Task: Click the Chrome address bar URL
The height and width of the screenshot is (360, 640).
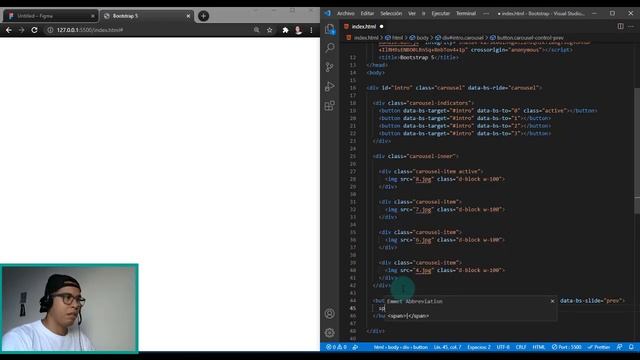Action: [x=90, y=30]
